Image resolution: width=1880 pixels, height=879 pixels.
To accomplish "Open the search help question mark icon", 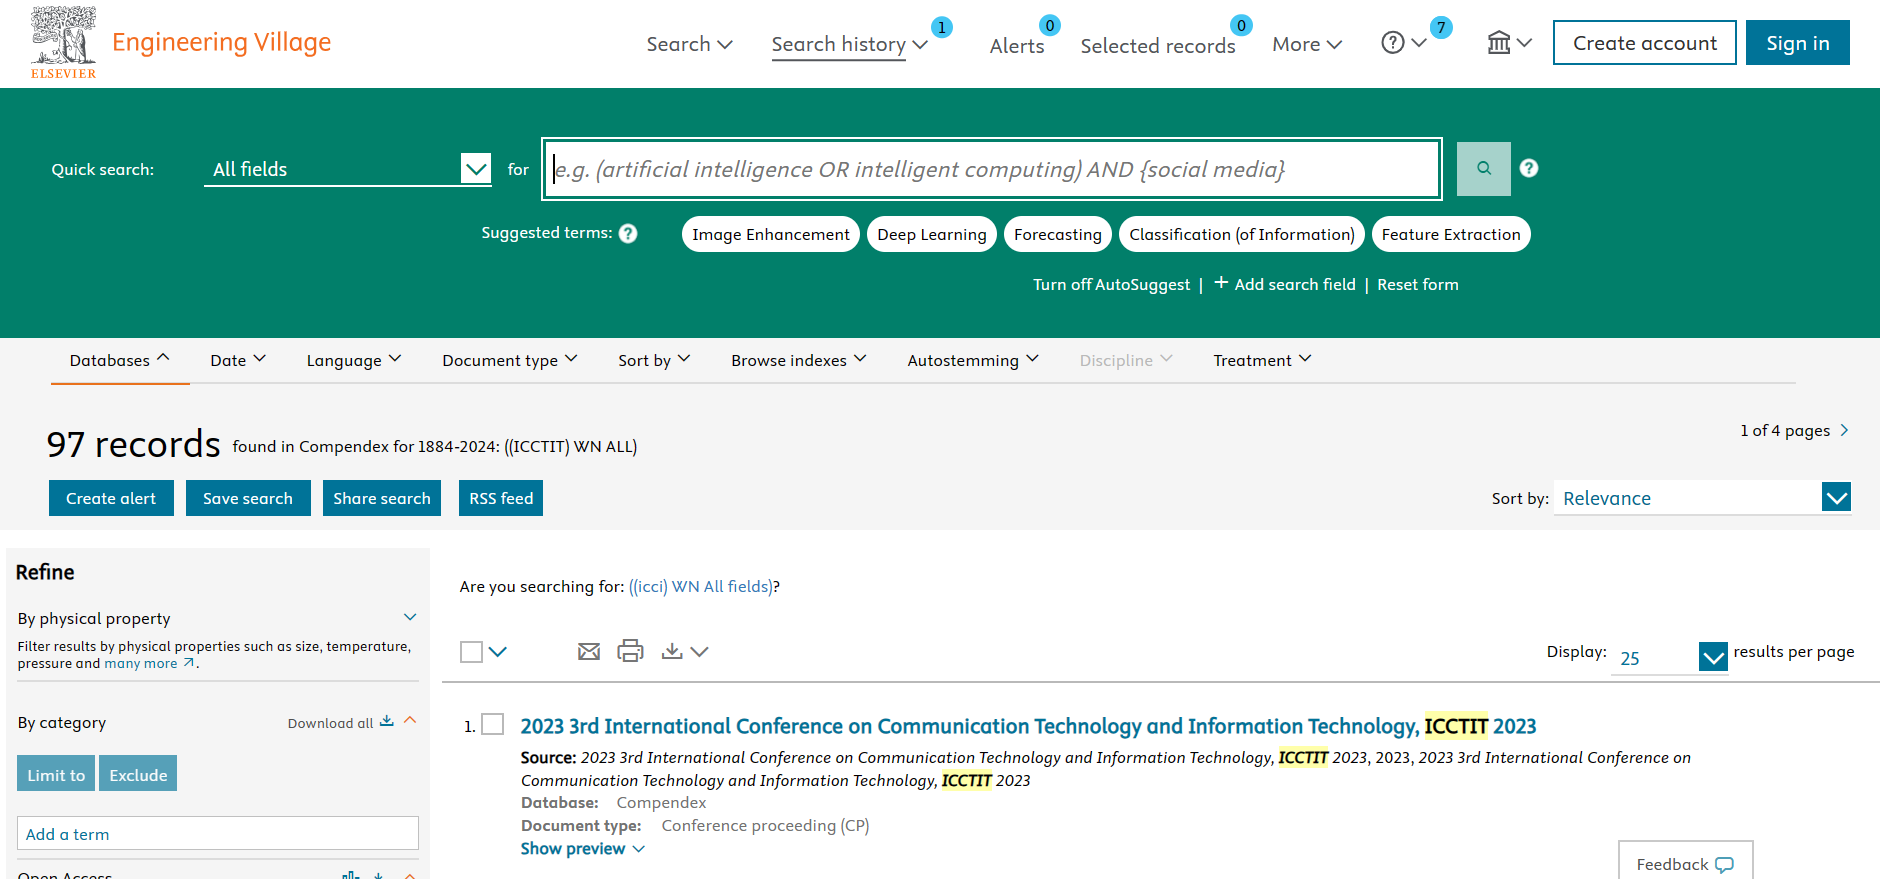I will tap(1529, 168).
